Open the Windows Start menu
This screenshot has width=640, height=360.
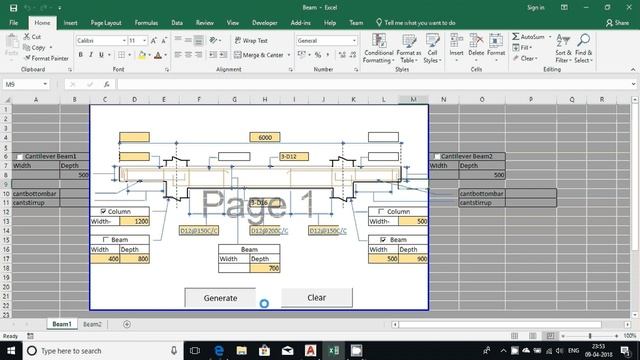click(11, 351)
